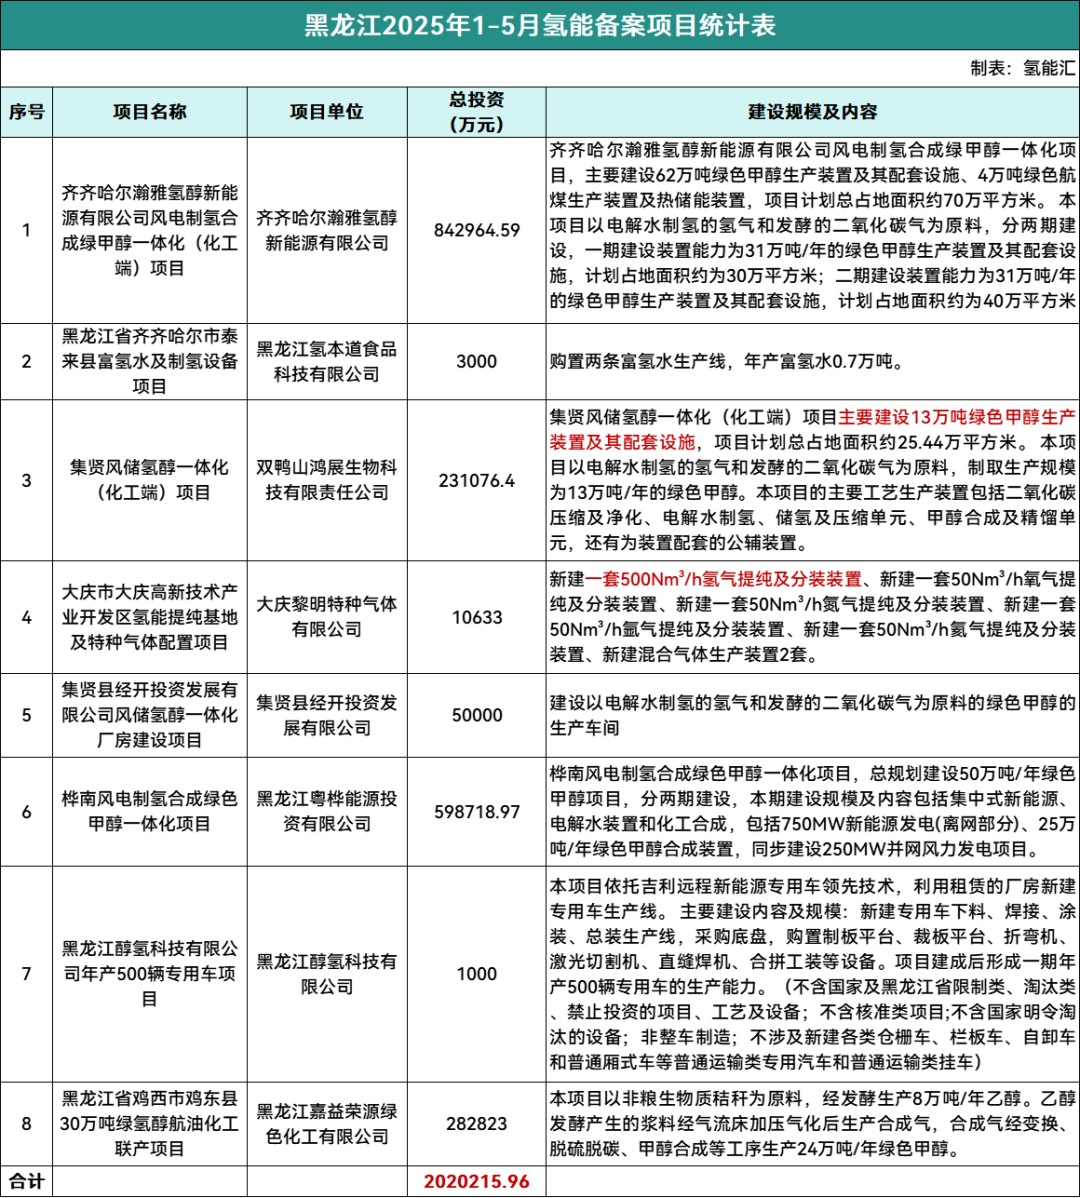Click project name 桦南风电制氢合成绿色甲醇一体化项目
The image size is (1080, 1198).
(150, 811)
